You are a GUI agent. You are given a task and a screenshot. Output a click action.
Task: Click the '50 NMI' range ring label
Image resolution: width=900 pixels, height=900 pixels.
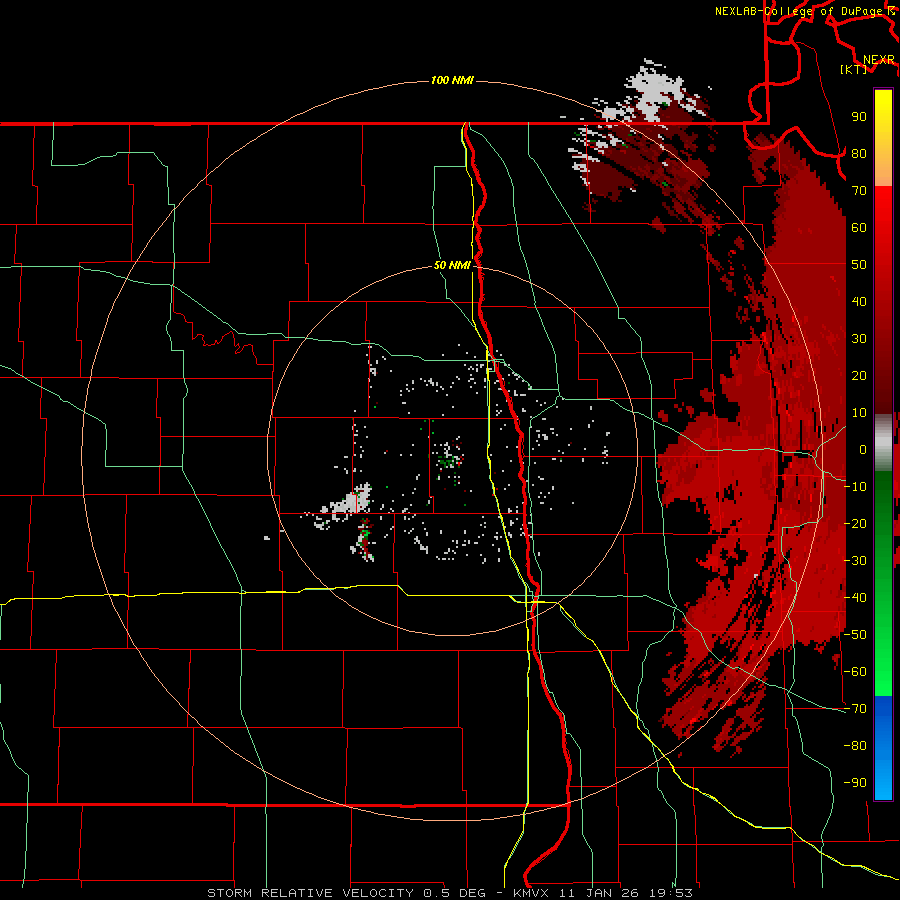[452, 265]
